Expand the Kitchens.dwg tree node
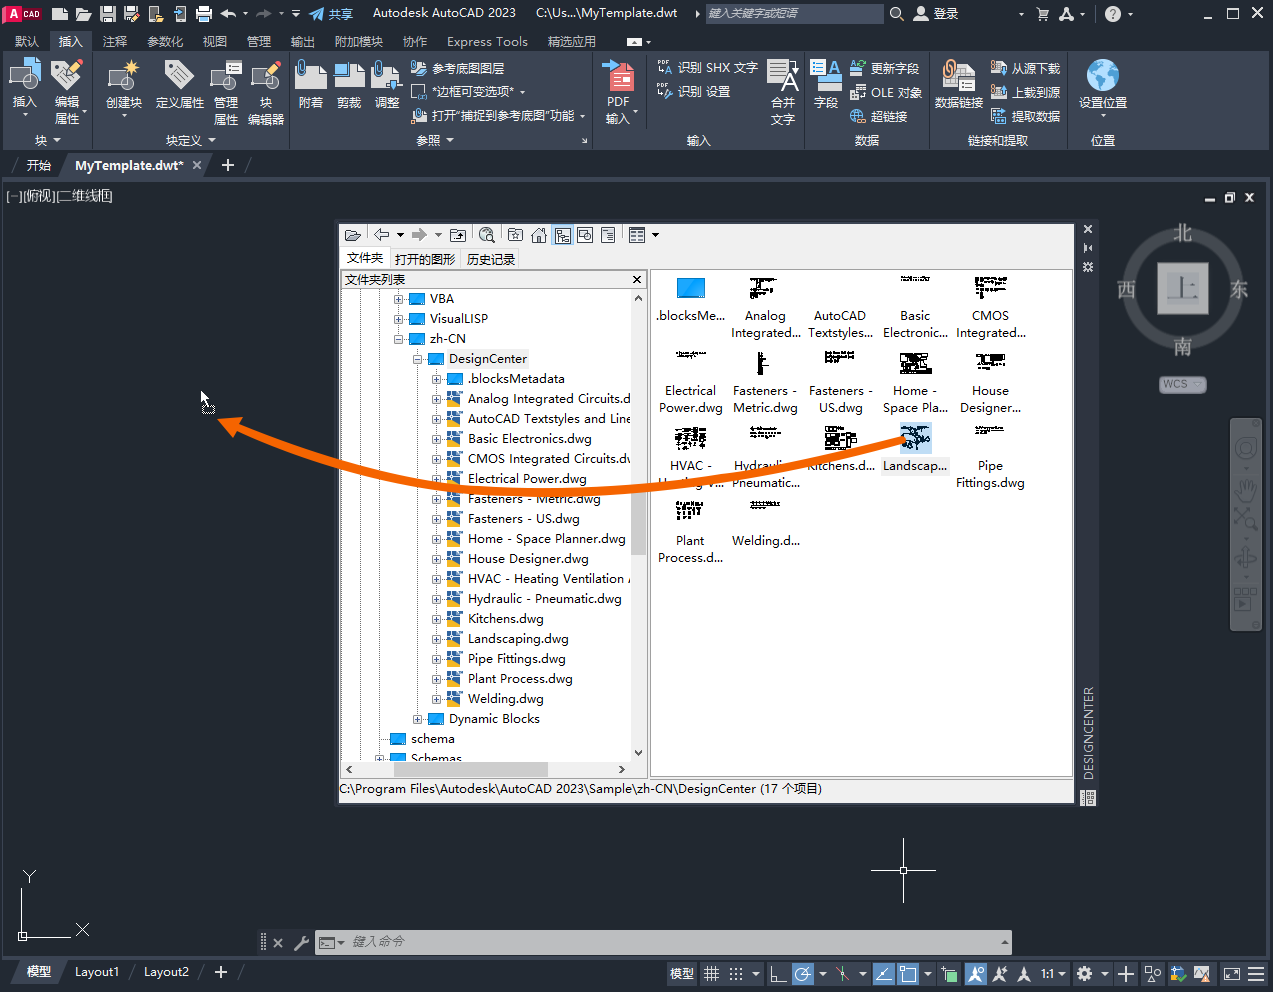1273x992 pixels. click(x=436, y=619)
